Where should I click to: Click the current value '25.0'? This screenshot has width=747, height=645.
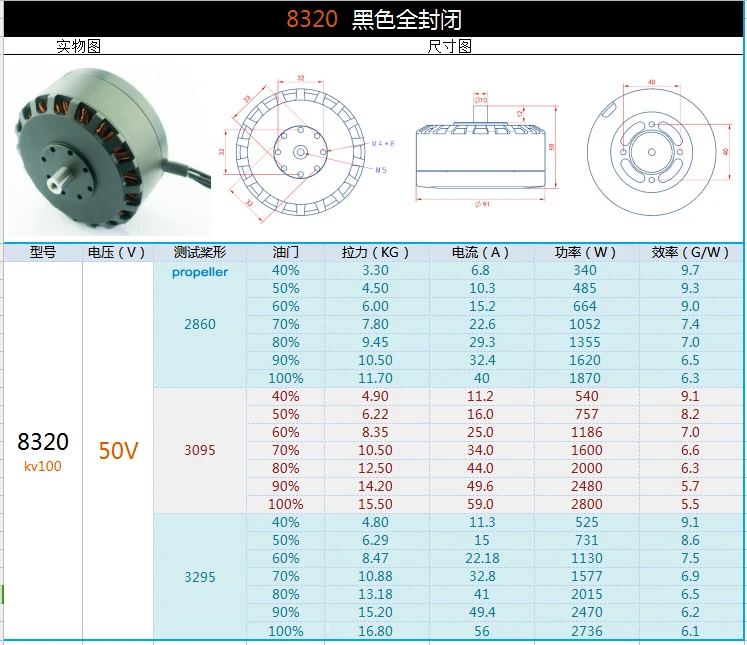click(x=480, y=433)
